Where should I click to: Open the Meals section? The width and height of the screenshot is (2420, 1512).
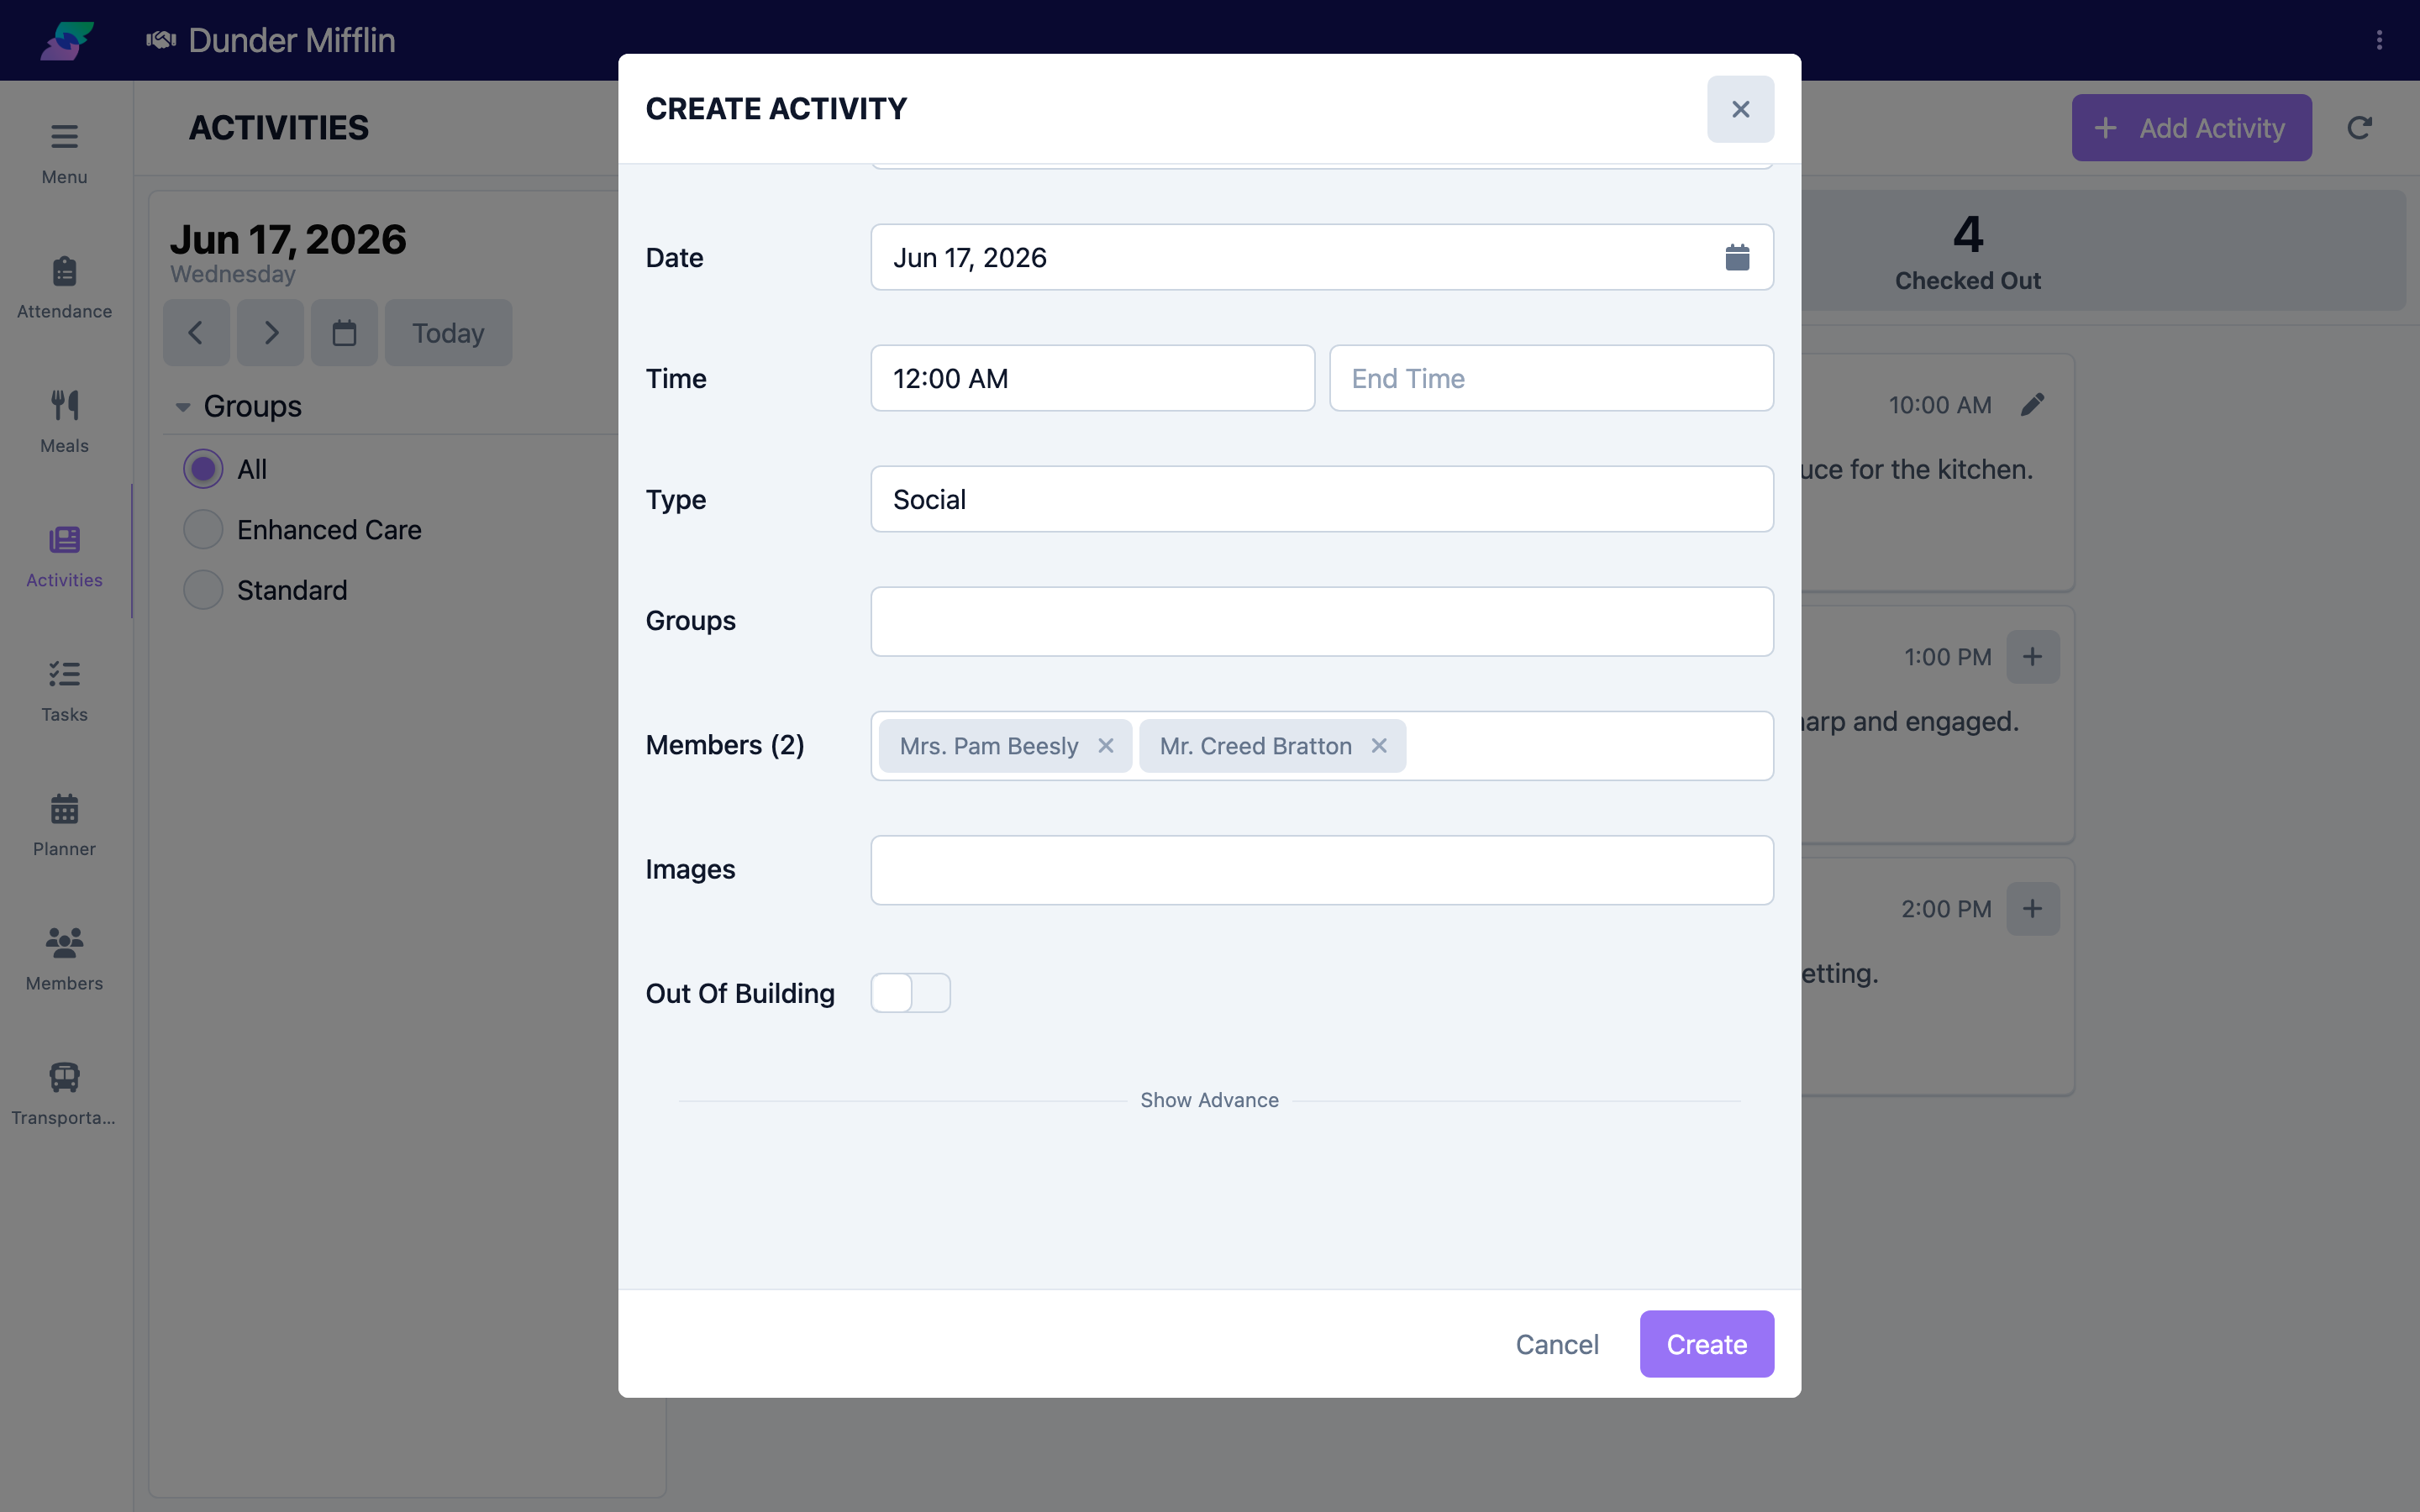[x=64, y=422]
